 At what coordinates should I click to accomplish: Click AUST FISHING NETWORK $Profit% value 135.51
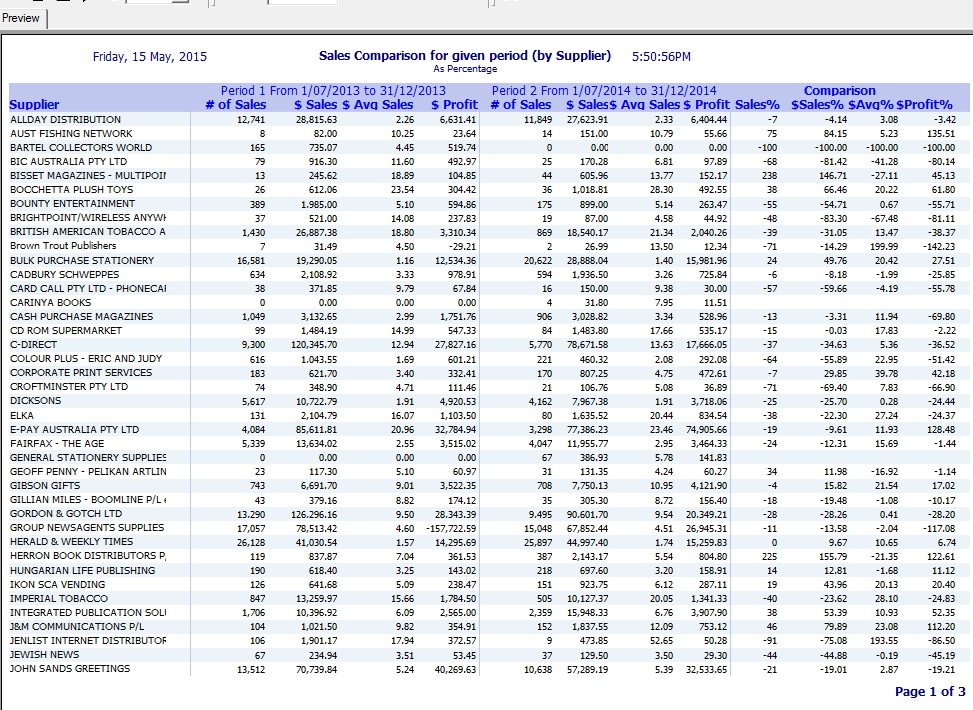[941, 134]
